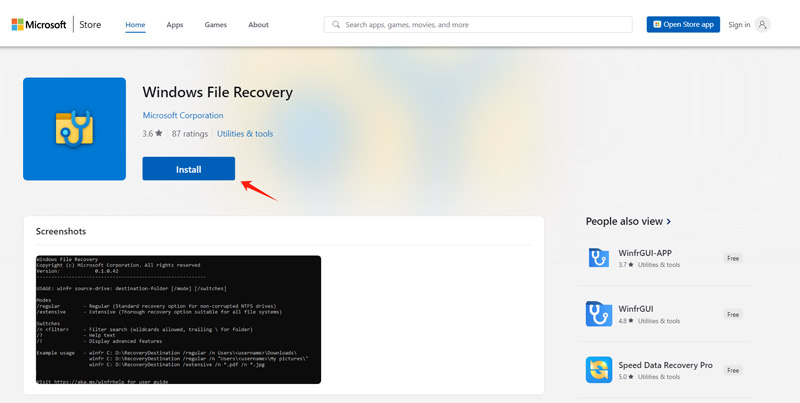Go to the Games tab
Screen dimensions: 800x403
(215, 24)
